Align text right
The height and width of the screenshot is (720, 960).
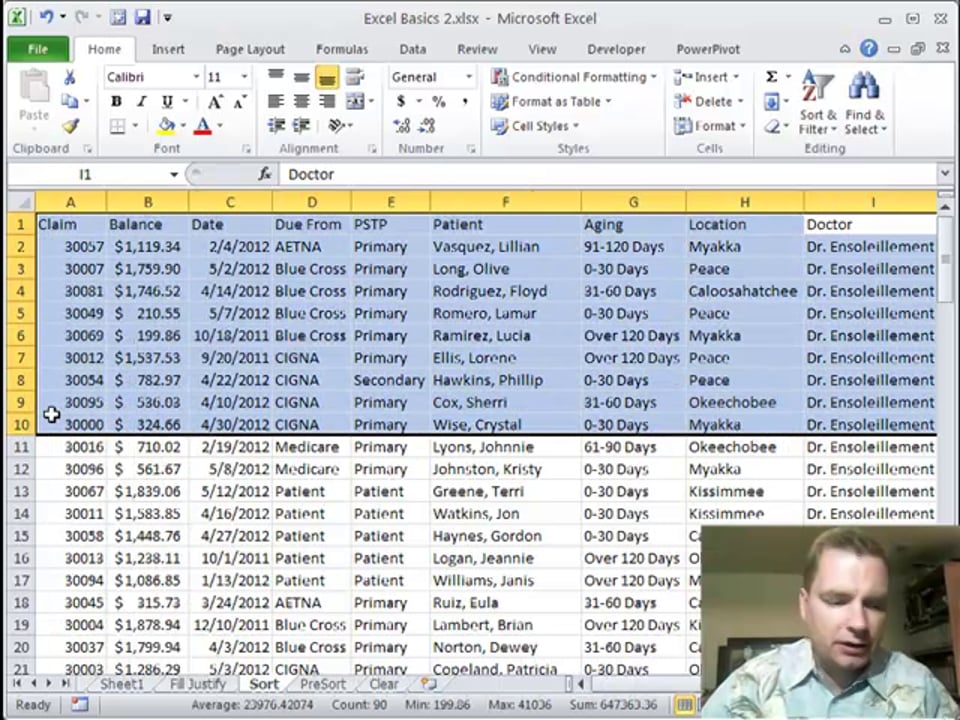click(327, 102)
